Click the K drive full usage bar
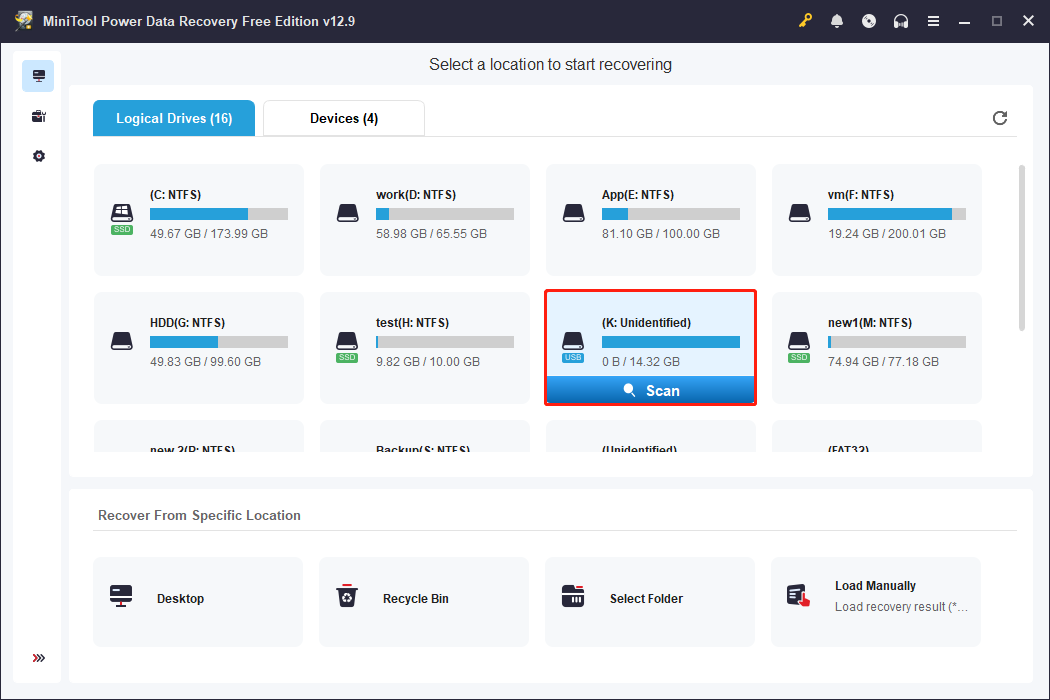The image size is (1050, 700). tap(670, 342)
